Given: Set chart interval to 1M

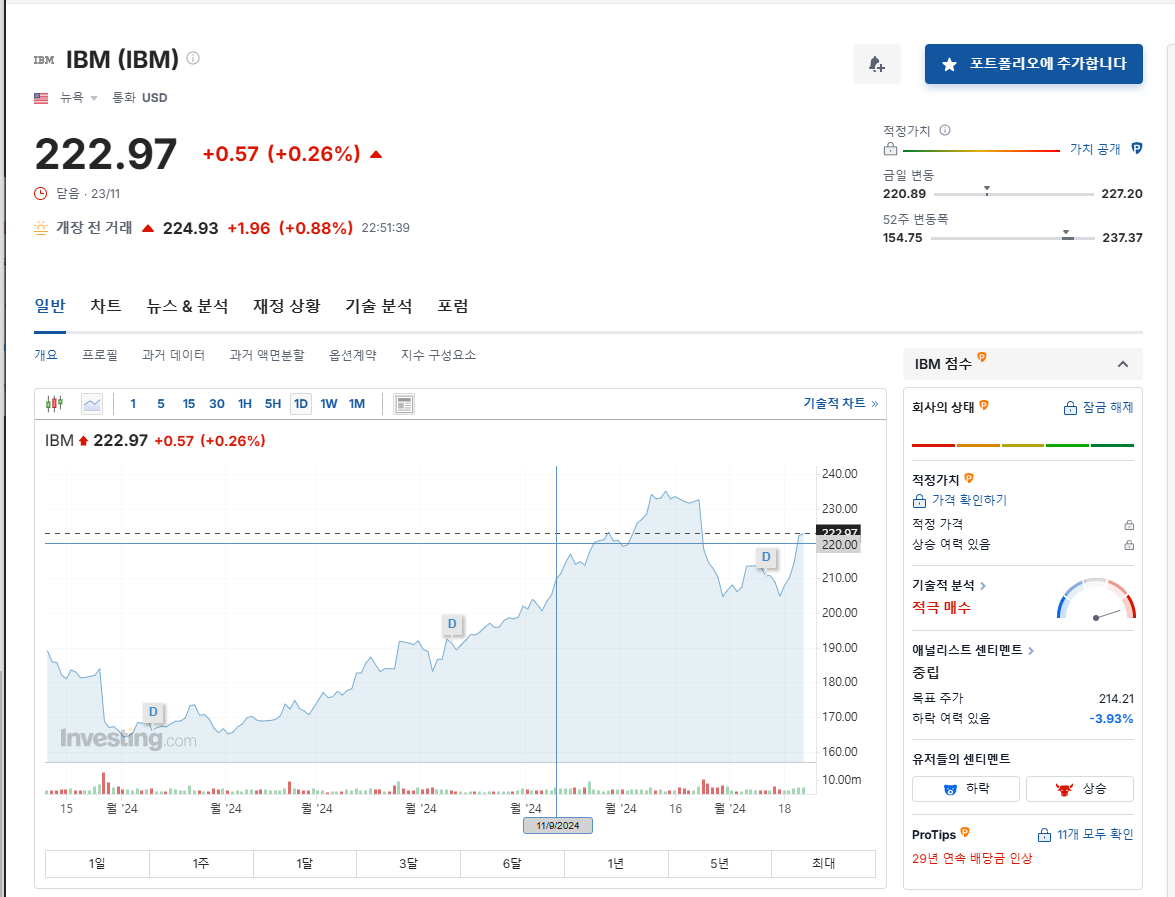Looking at the screenshot, I should 357,404.
